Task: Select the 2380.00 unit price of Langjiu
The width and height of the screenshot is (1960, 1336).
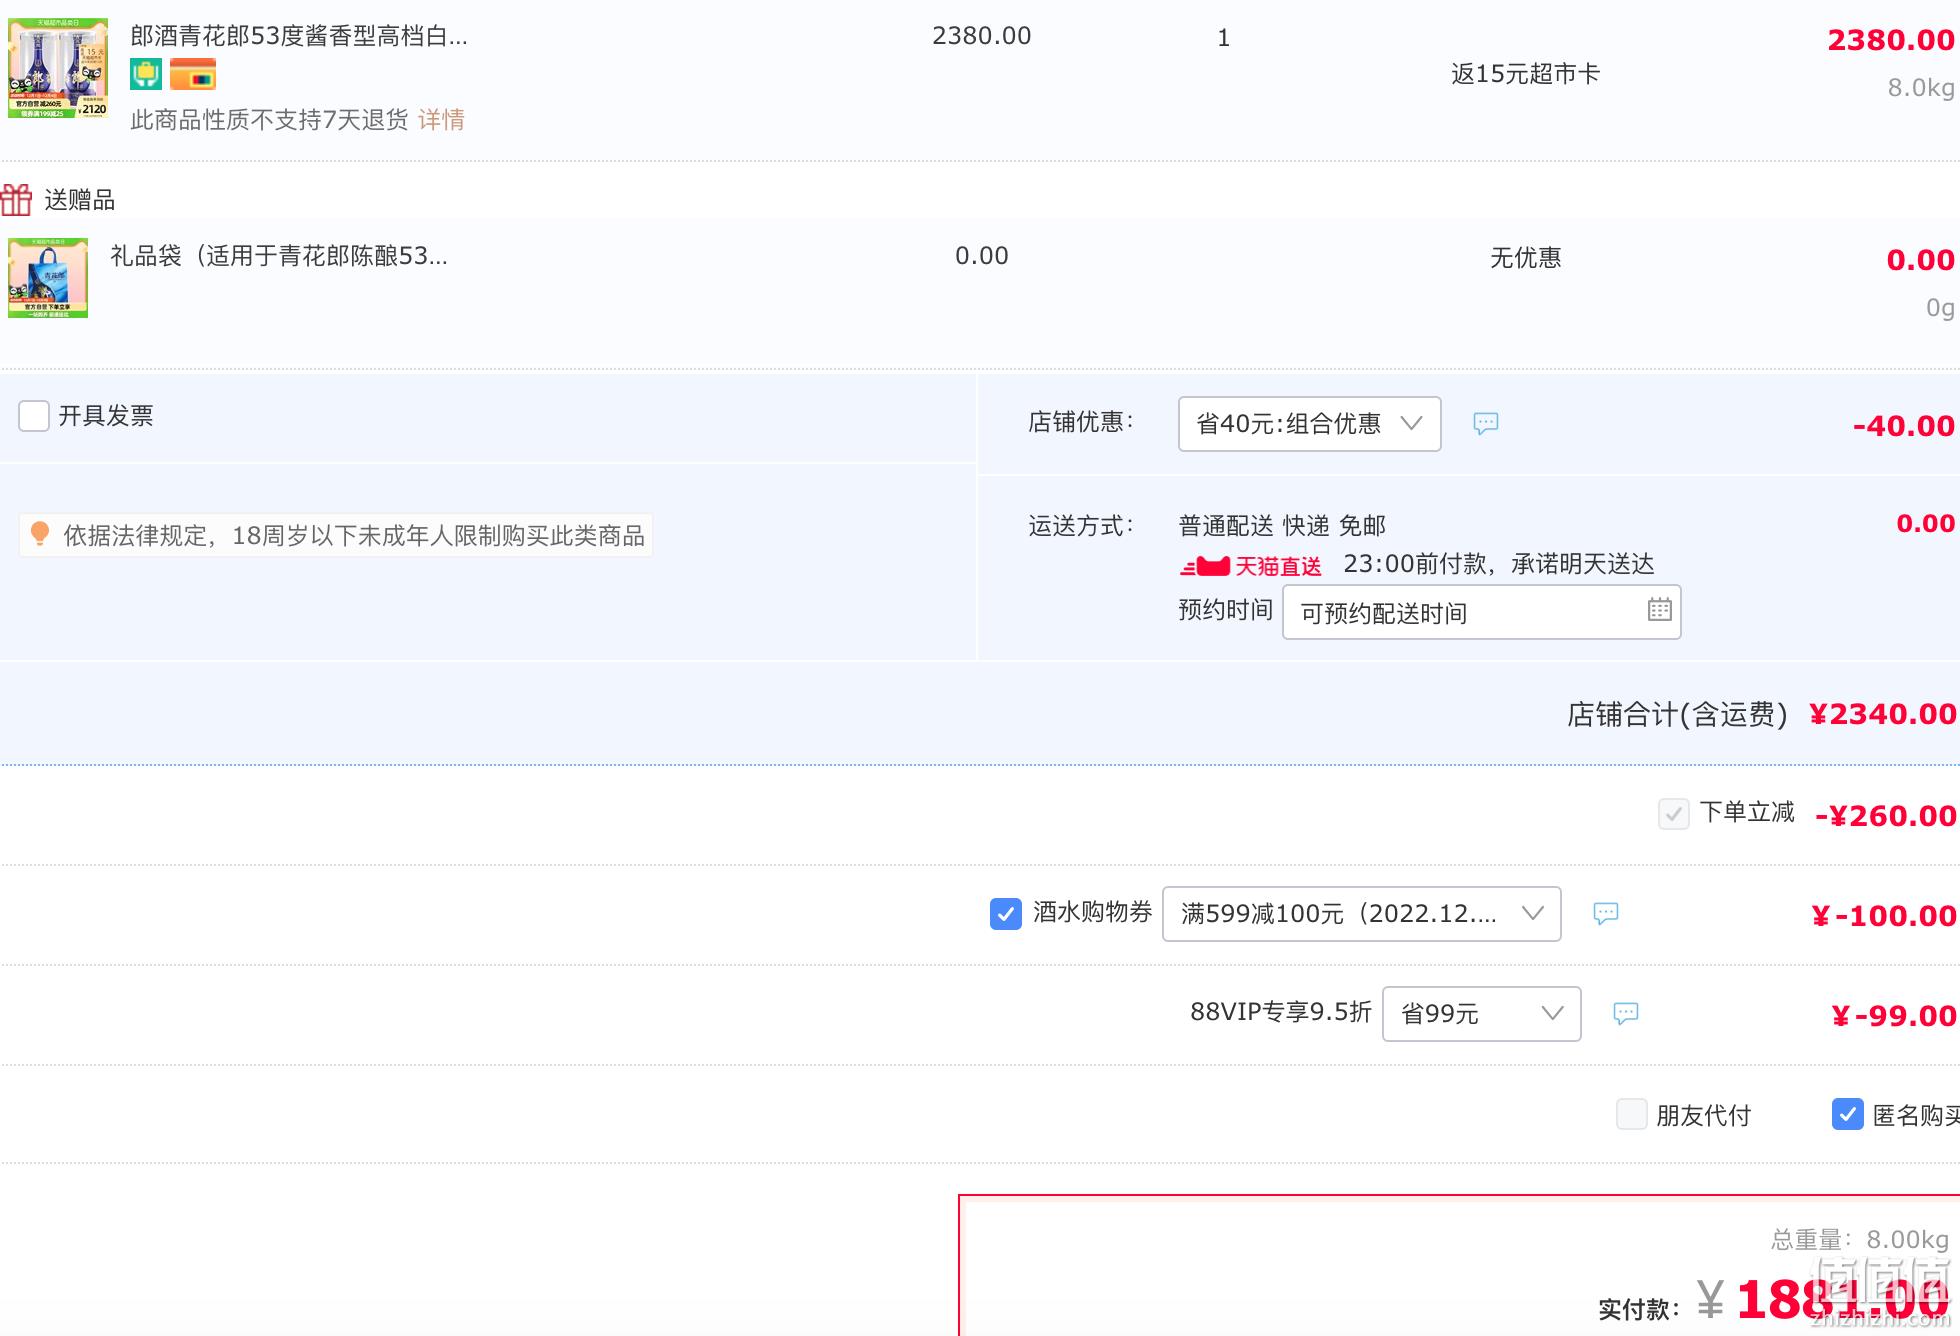Action: [x=981, y=36]
